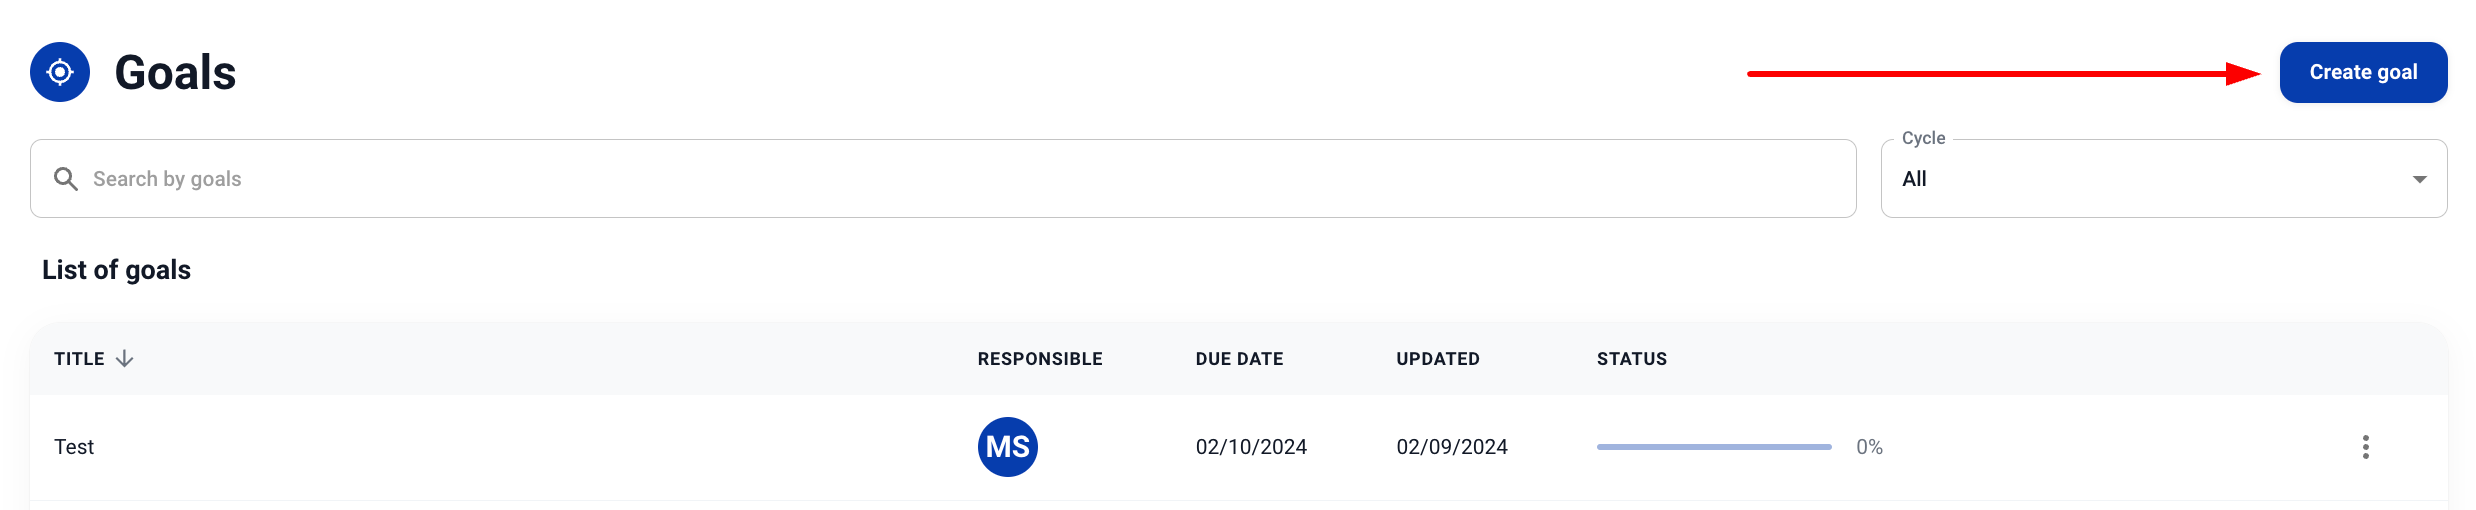Viewport: 2476px width, 510px height.
Task: Click the TITLE sort arrow icon
Action: 124,359
